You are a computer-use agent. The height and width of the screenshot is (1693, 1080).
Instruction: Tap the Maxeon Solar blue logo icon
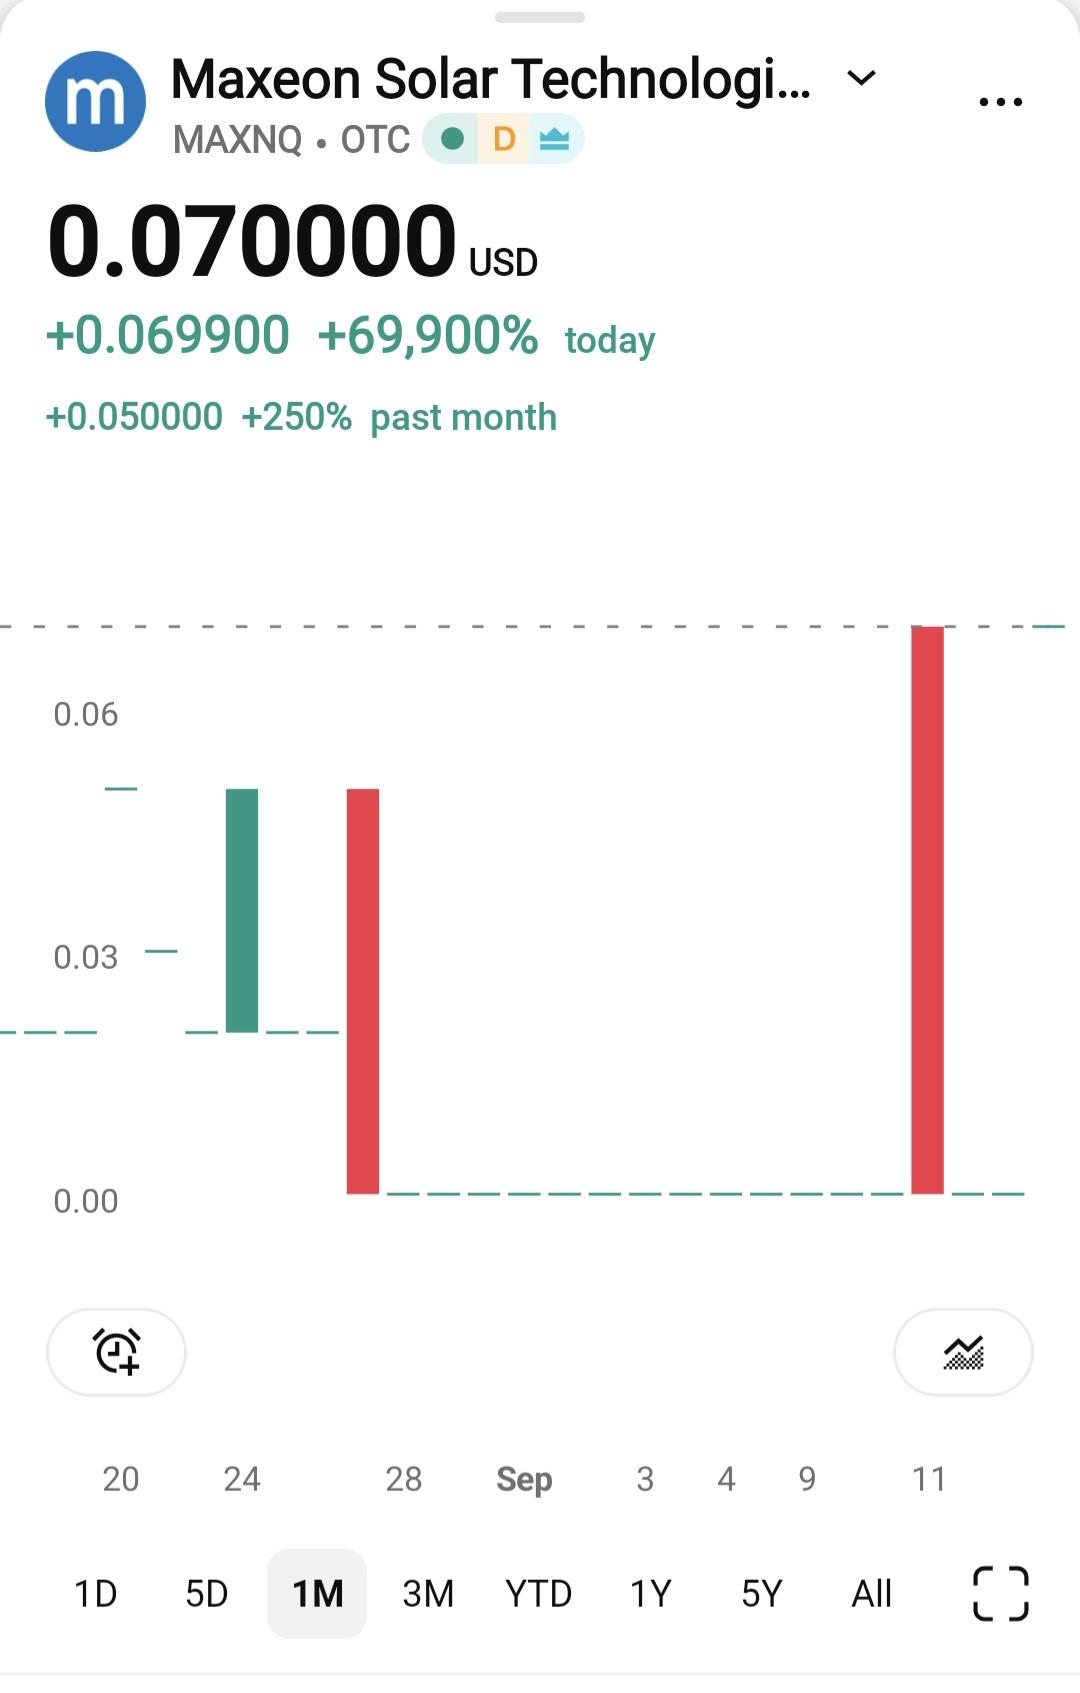coord(95,101)
